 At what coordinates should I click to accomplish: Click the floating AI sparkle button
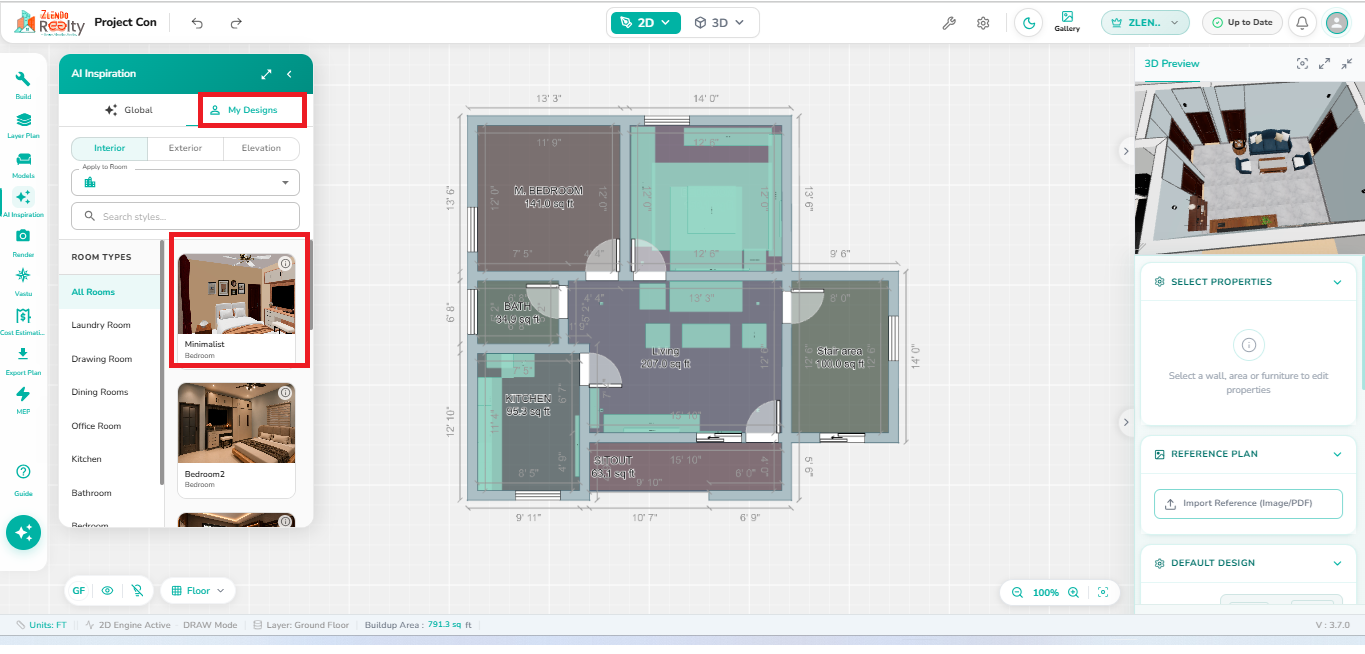23,533
